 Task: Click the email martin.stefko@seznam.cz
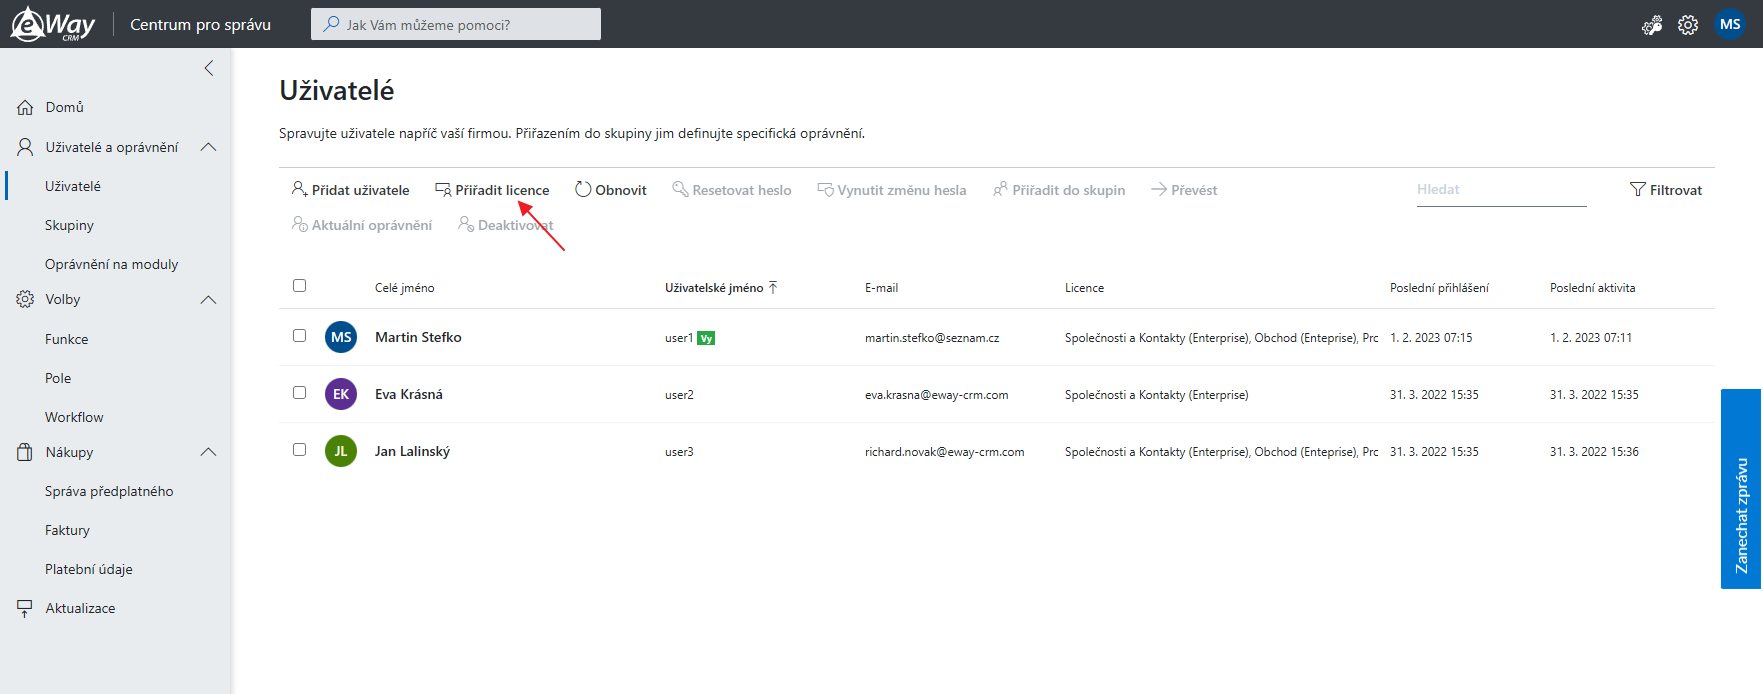coord(932,338)
